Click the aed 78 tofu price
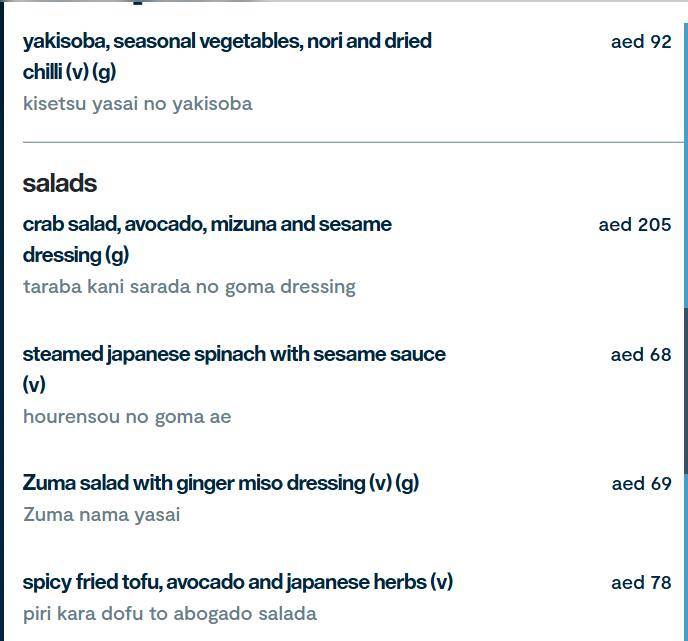 [x=641, y=583]
